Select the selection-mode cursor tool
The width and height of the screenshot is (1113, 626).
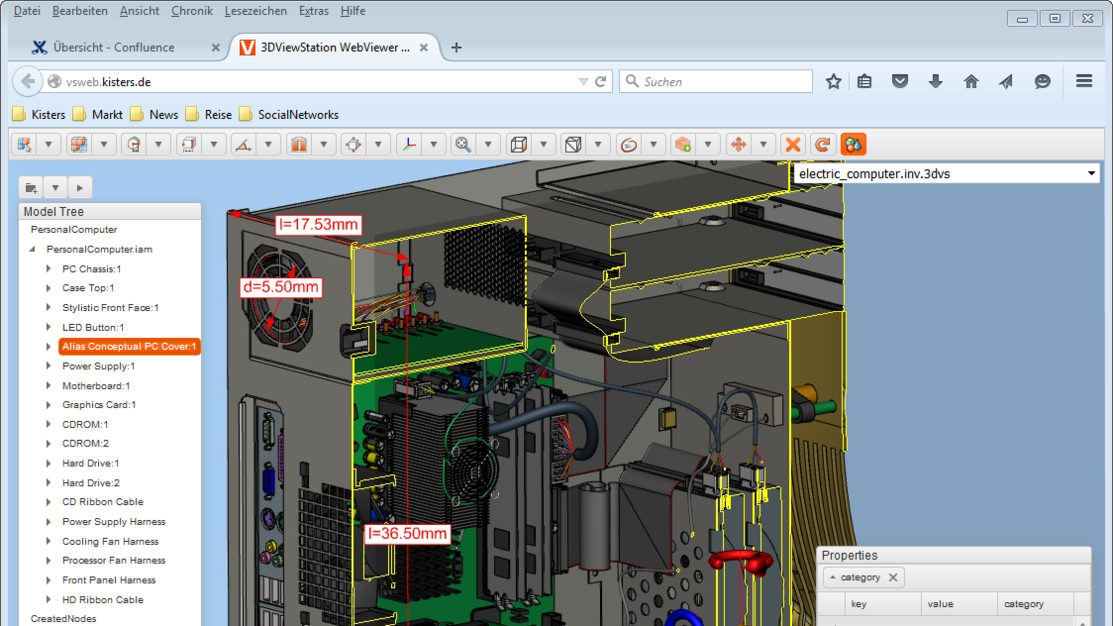25,145
